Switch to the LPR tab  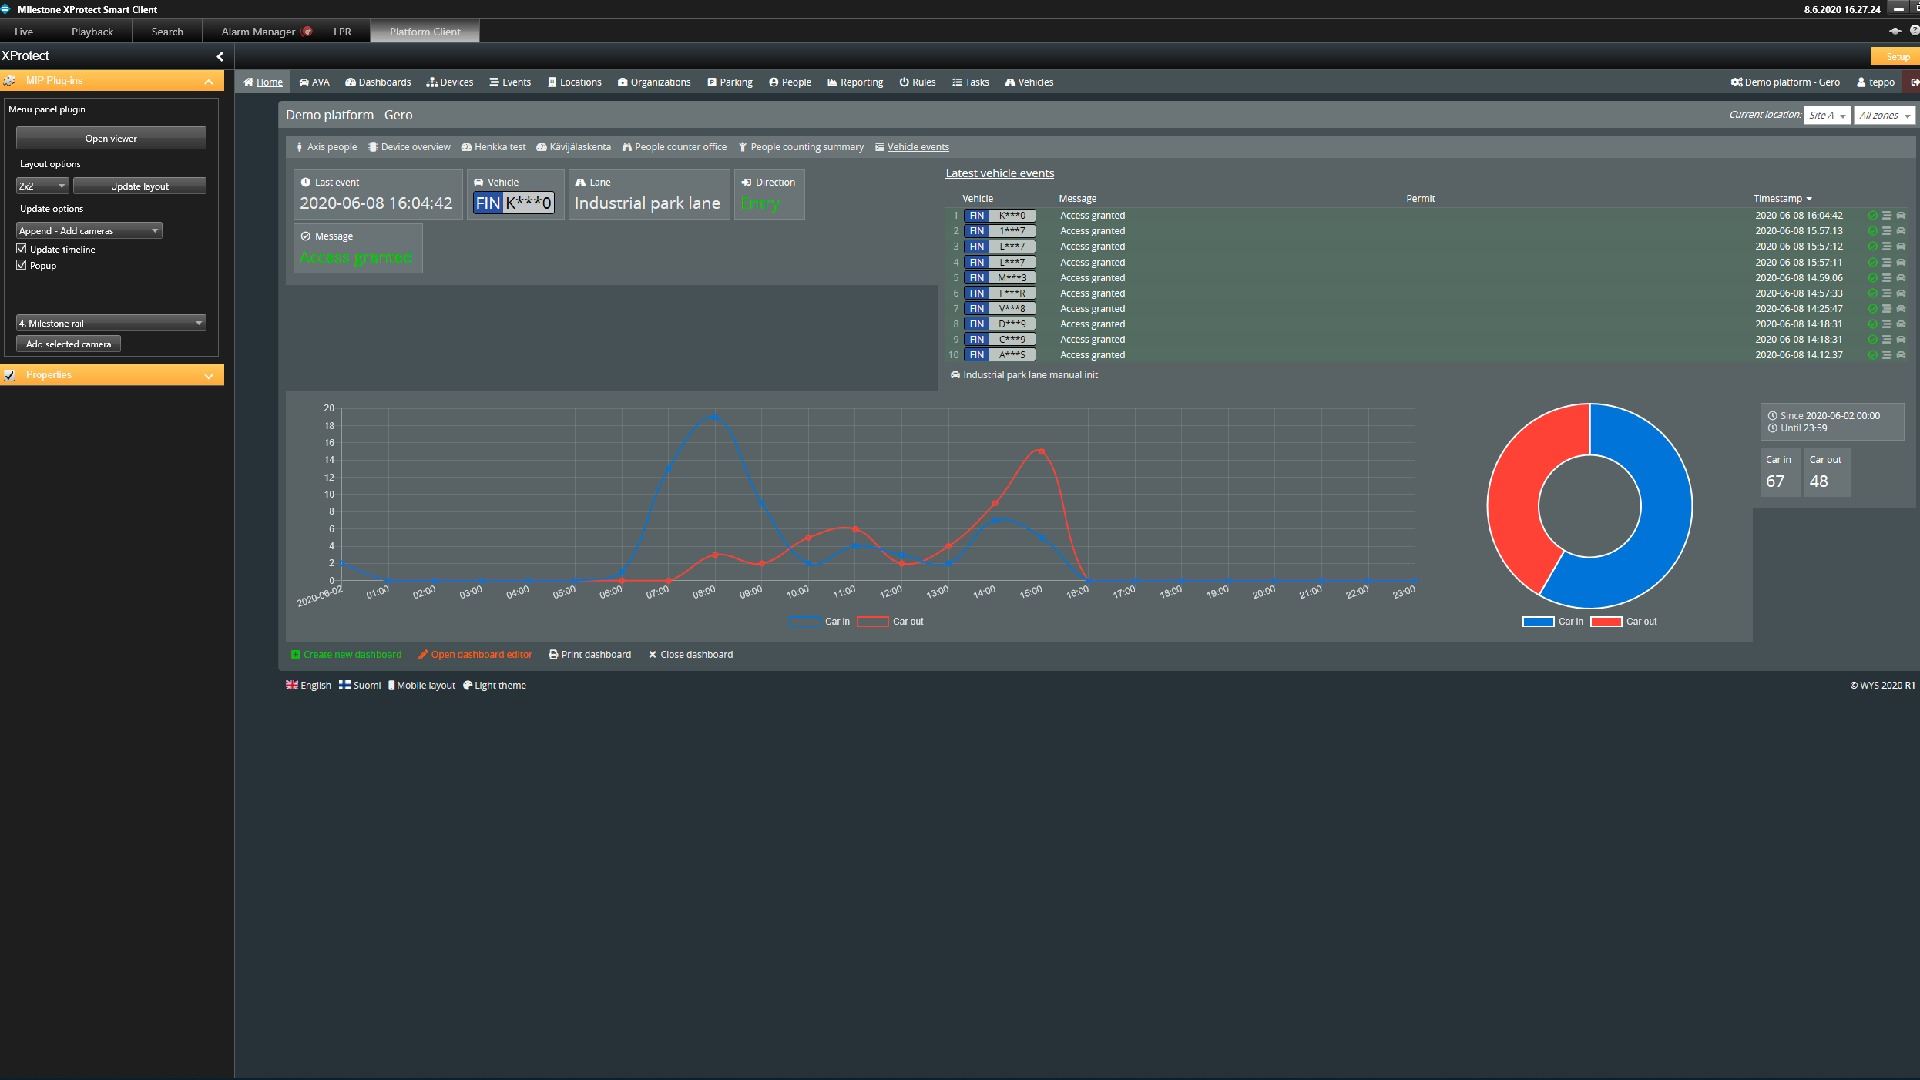[342, 31]
